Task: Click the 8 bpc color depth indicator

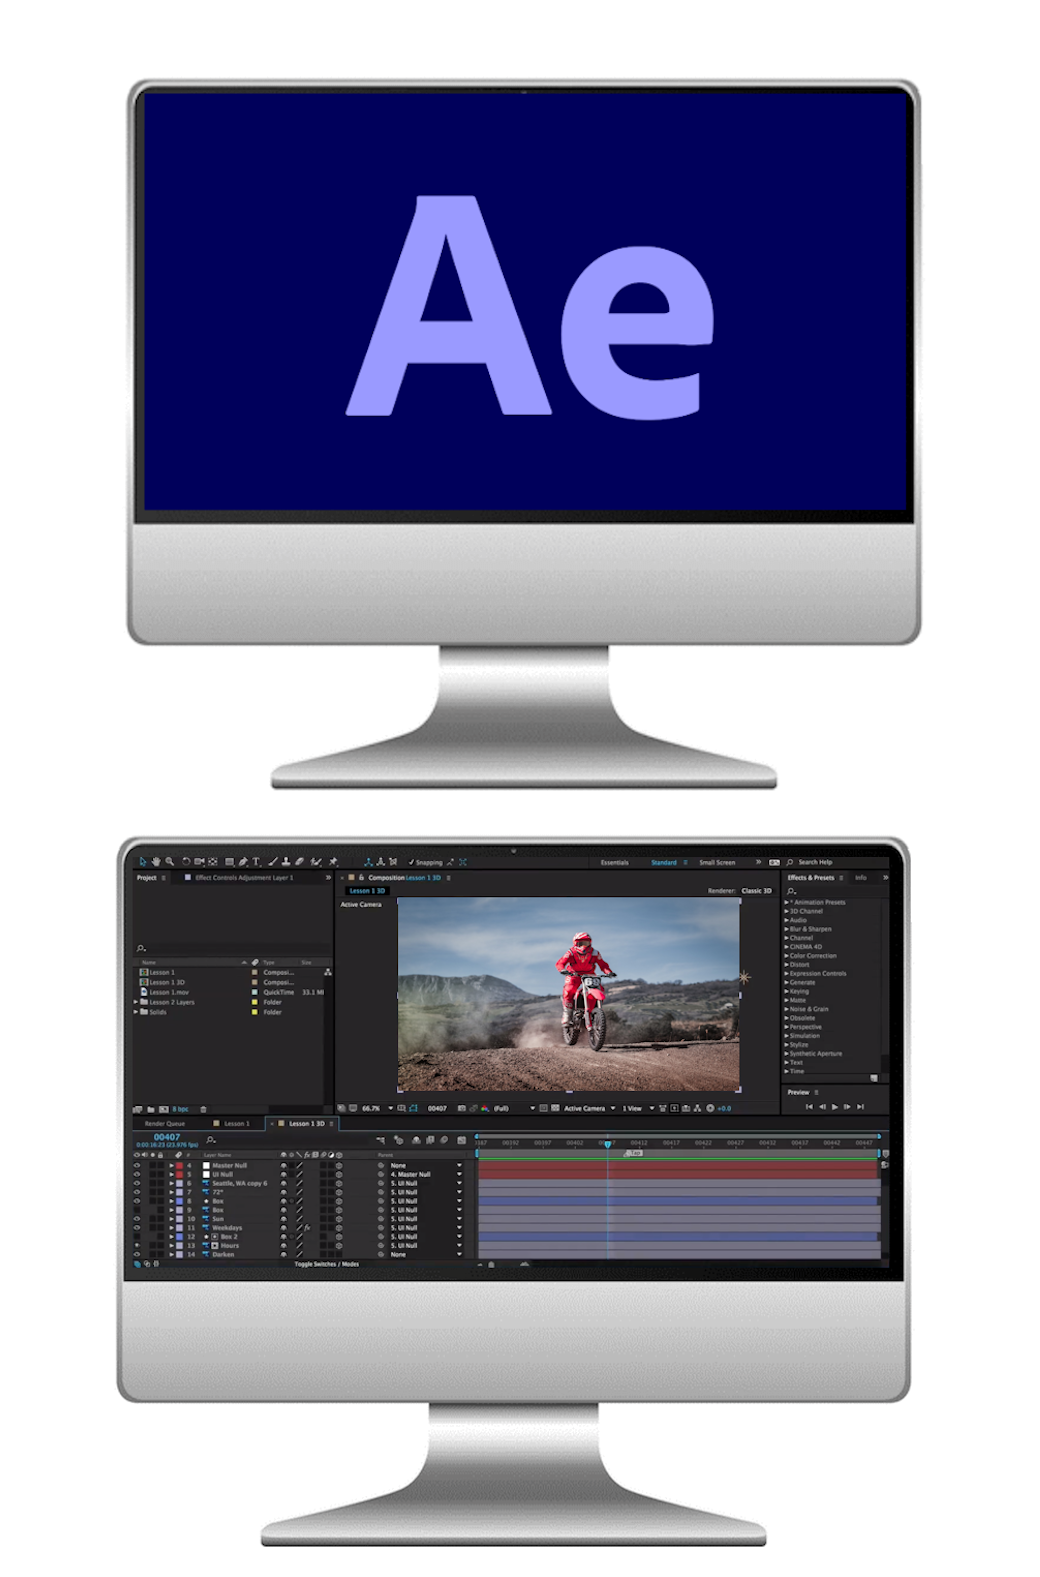Action: point(180,1109)
